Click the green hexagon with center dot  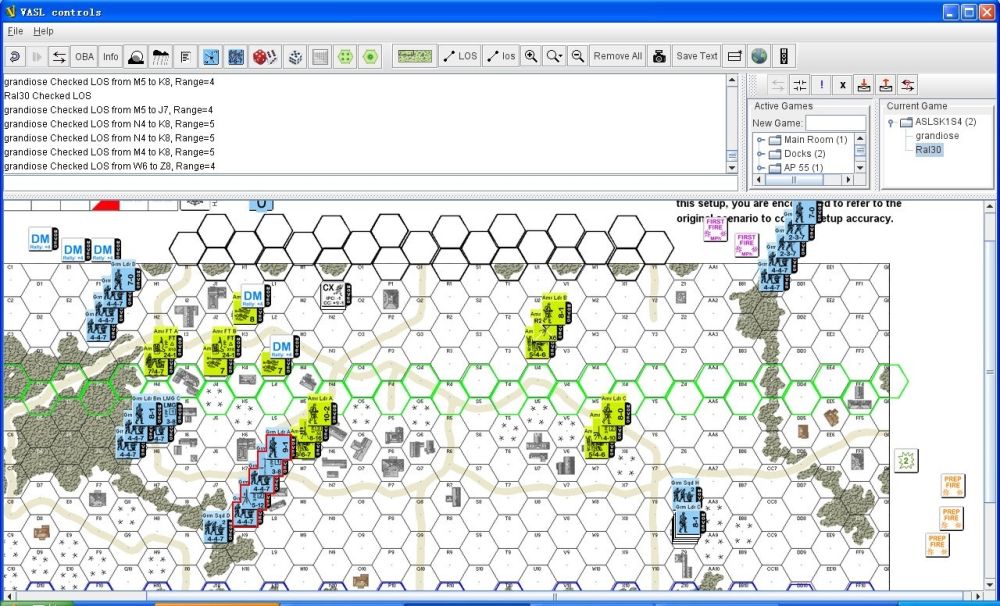pyautogui.click(x=370, y=56)
